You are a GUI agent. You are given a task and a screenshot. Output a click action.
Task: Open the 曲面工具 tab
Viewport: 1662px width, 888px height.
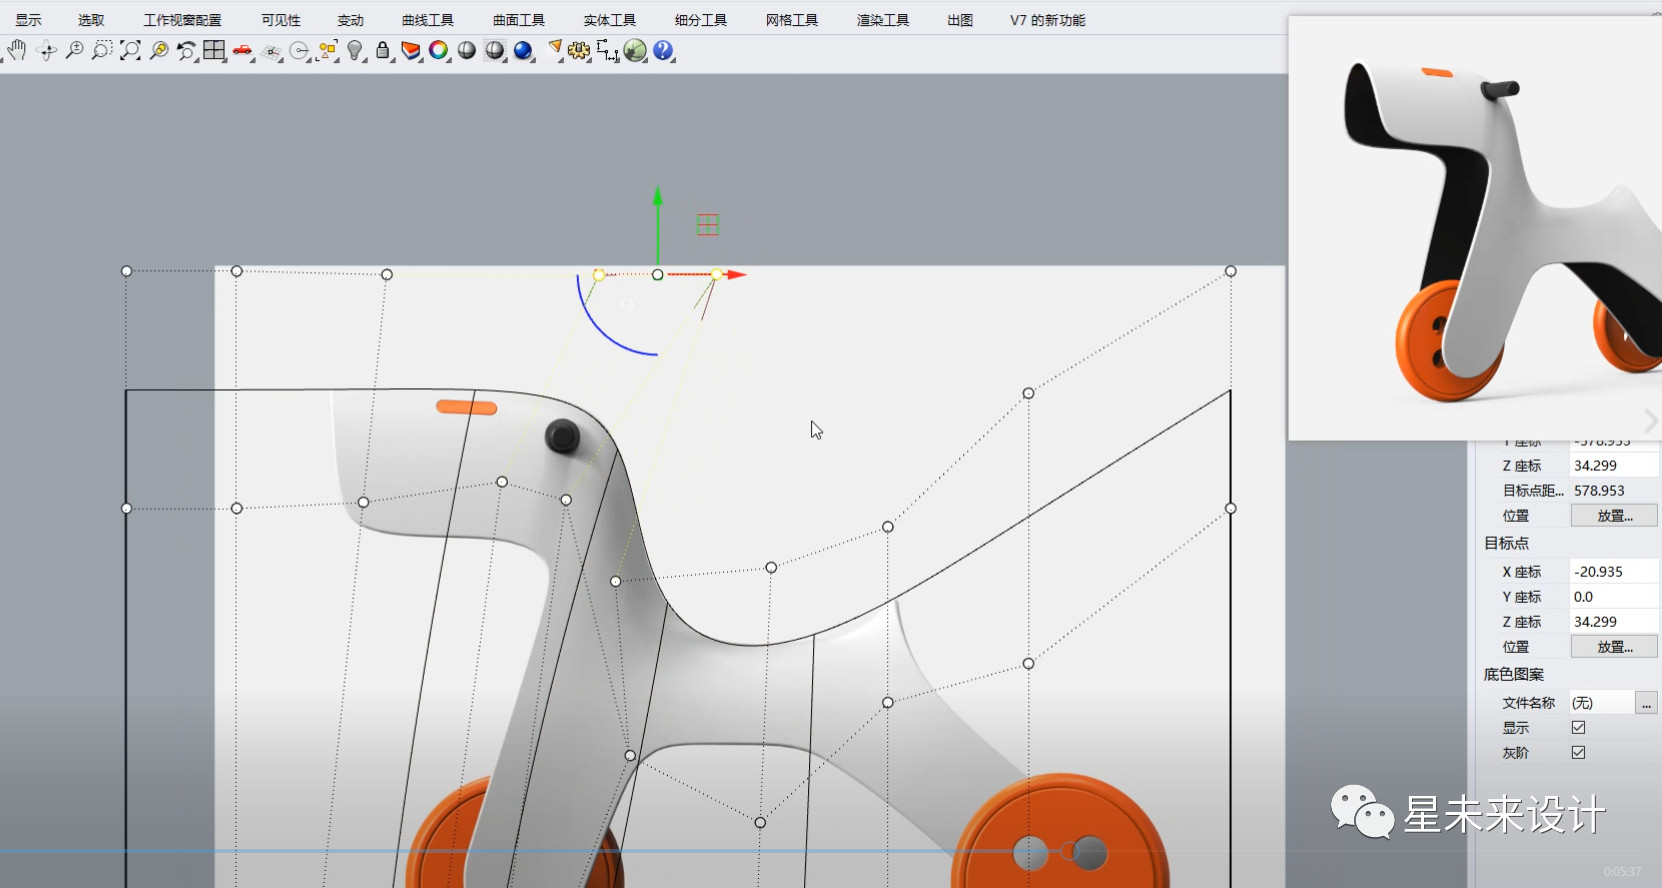point(519,20)
